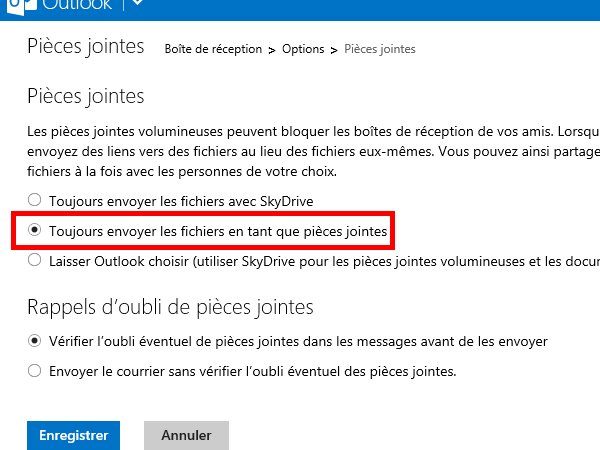Click the Outlook wordmark text in header
Viewport: 600px width, 450px height.
click(77, 5)
